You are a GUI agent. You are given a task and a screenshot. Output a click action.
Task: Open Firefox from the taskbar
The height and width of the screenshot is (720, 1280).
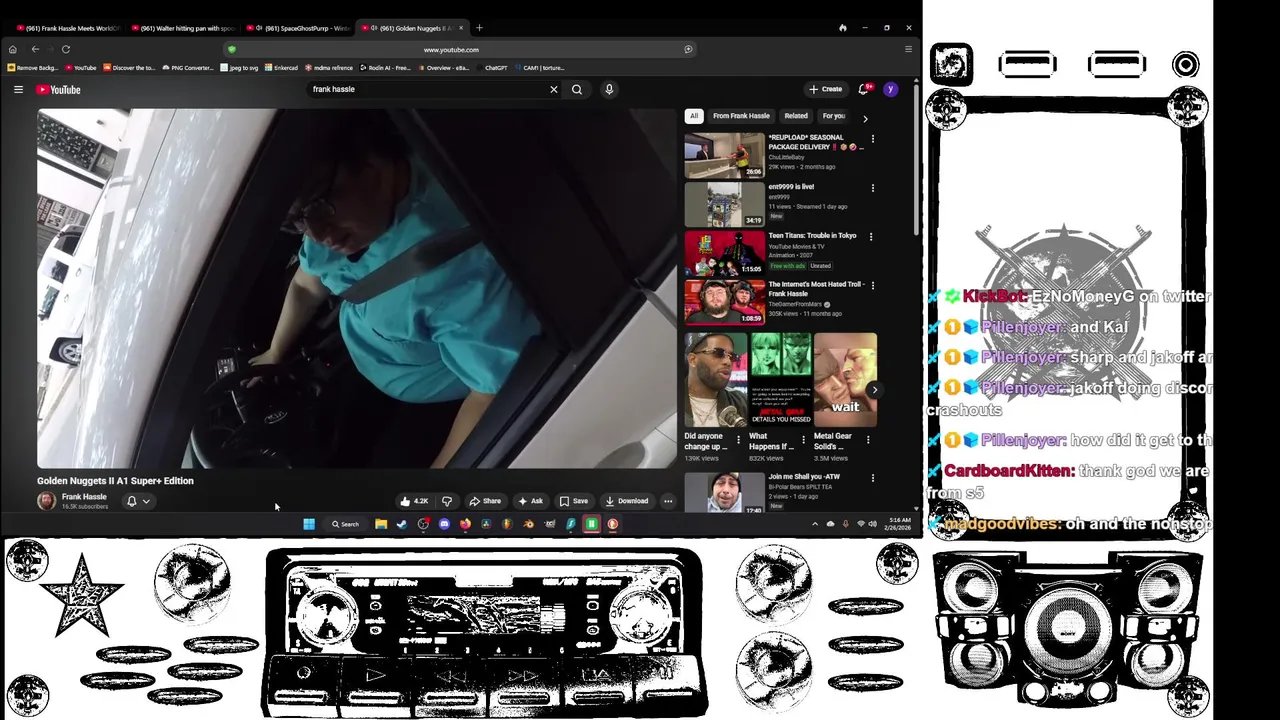pos(465,524)
